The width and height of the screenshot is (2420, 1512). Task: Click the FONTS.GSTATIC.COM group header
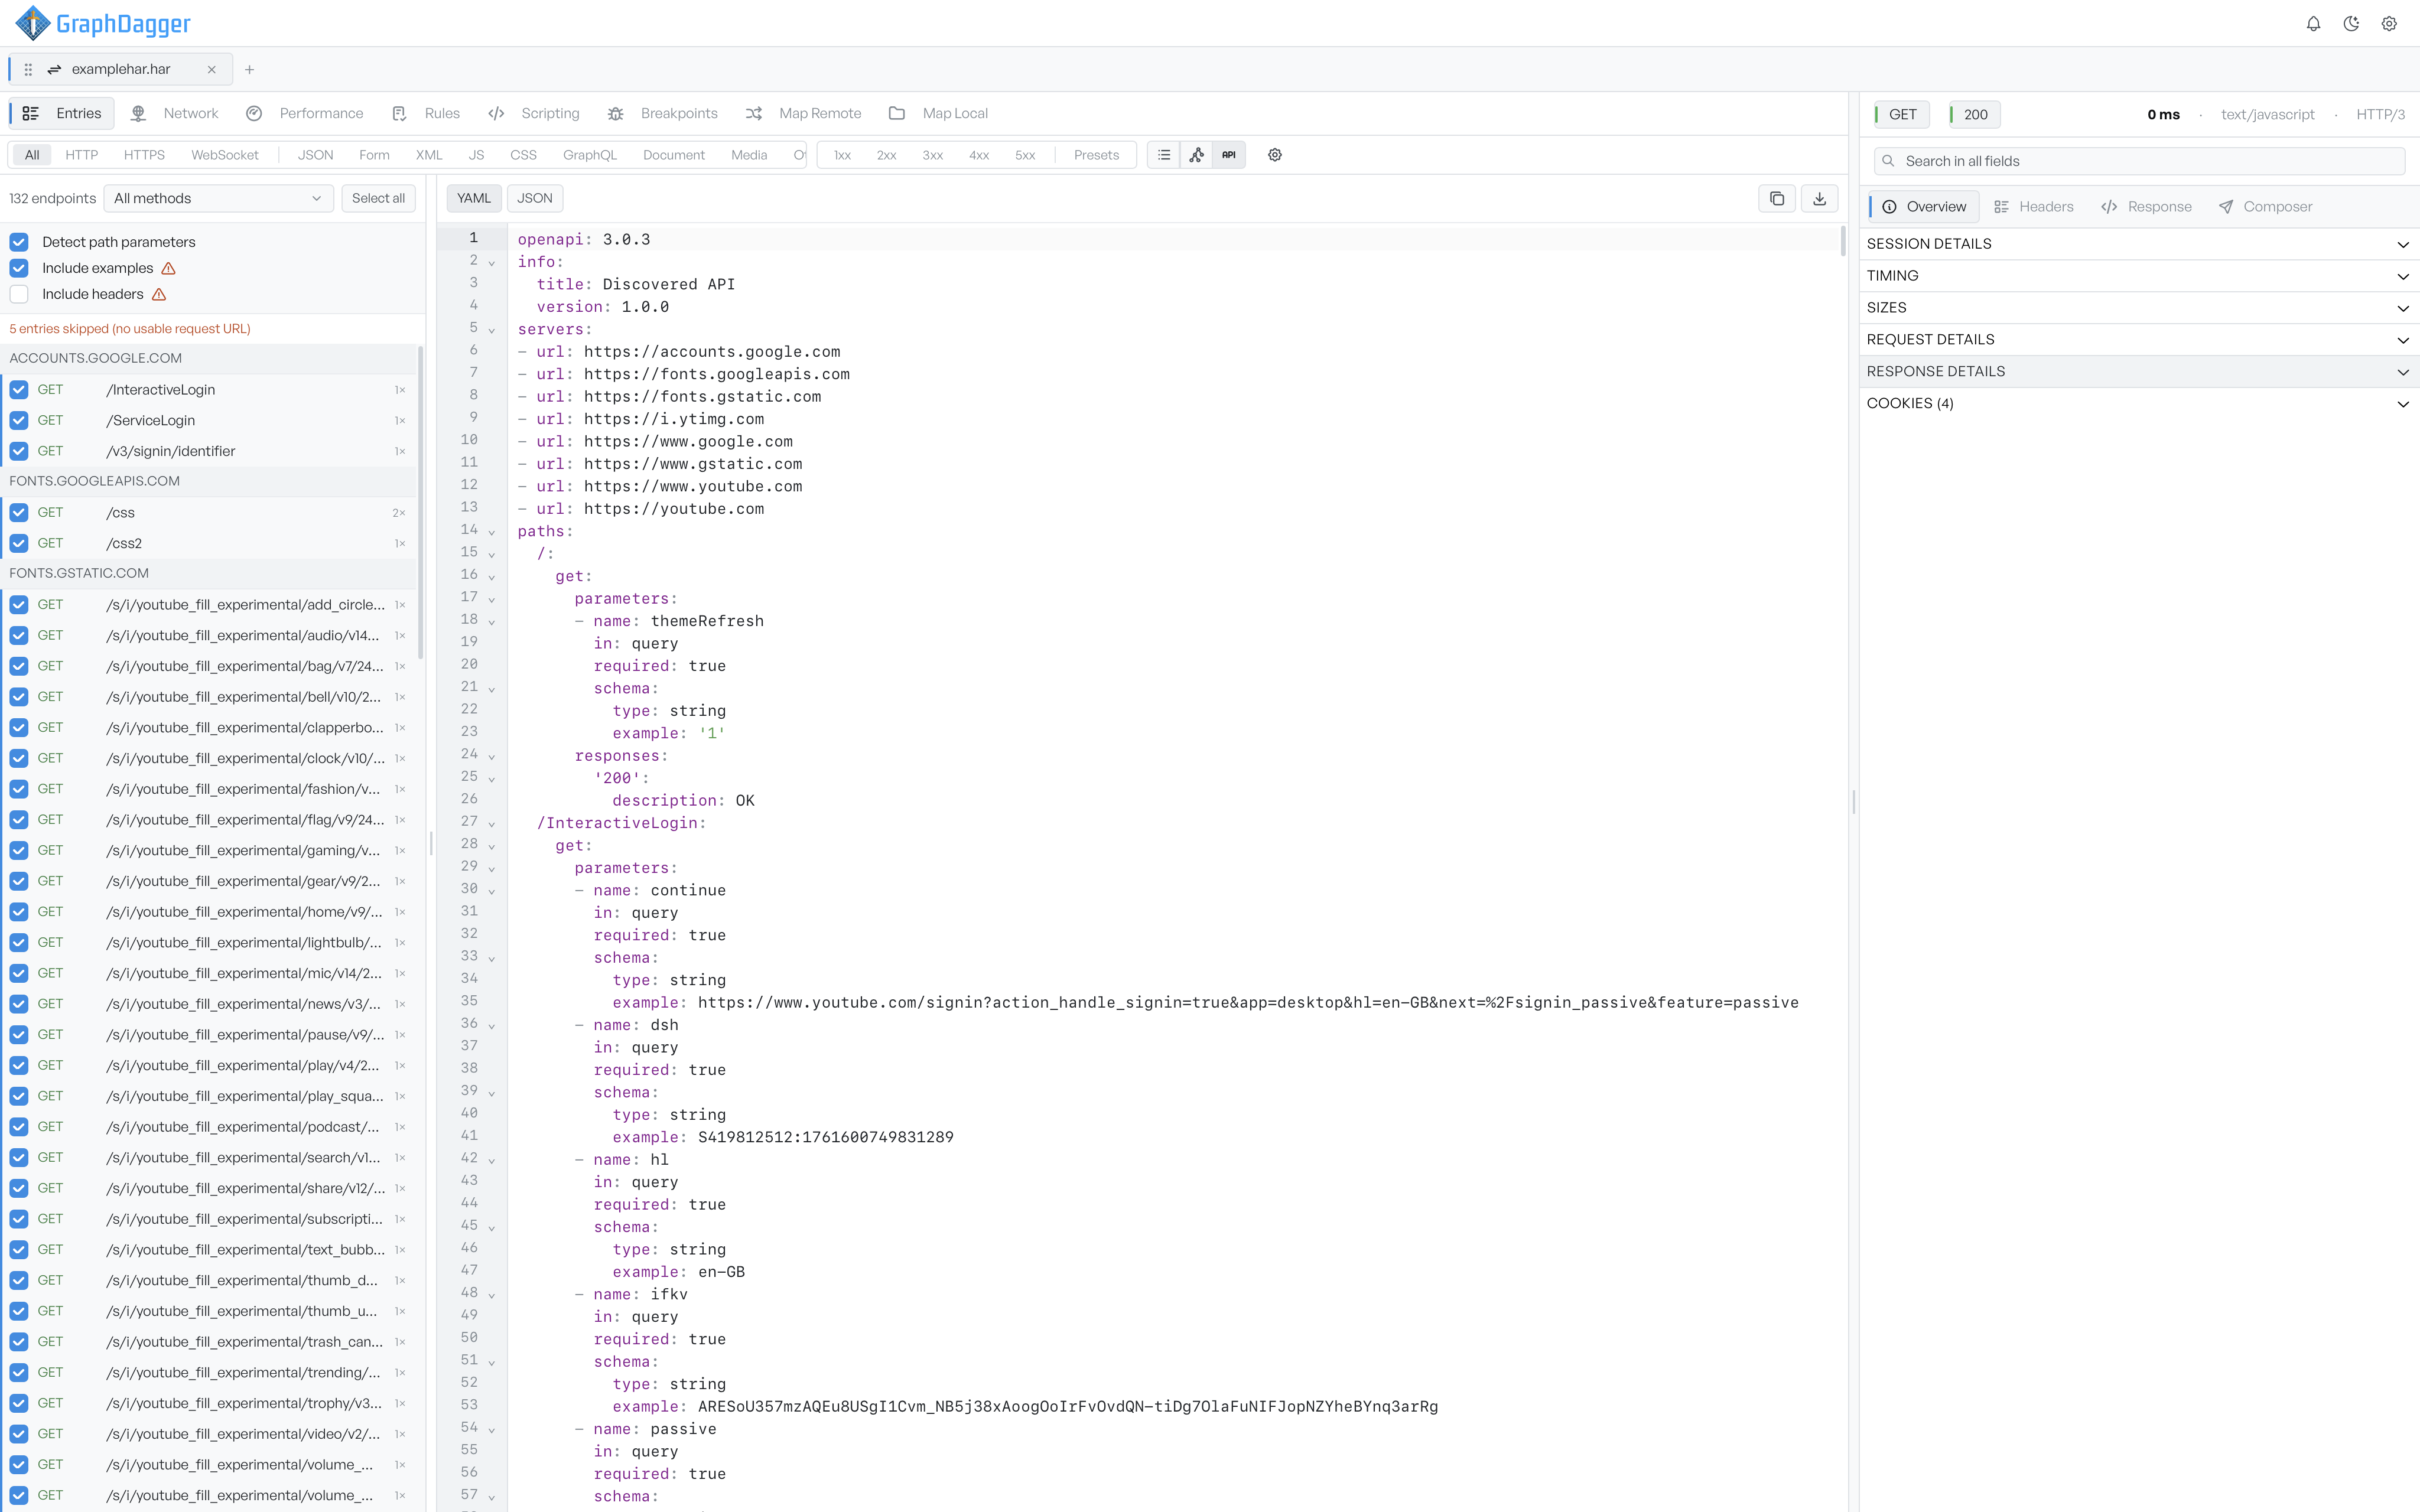tap(208, 573)
